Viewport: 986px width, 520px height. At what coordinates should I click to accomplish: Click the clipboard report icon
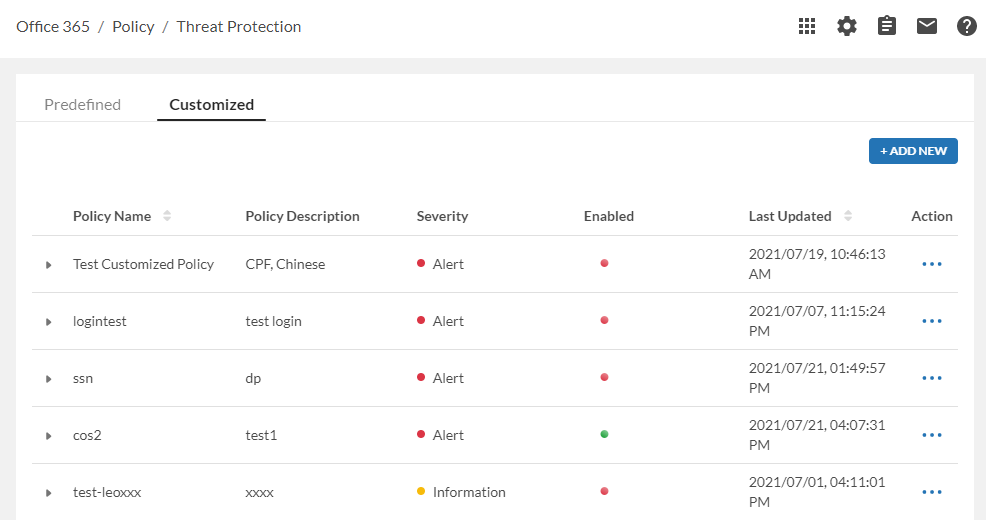click(887, 27)
